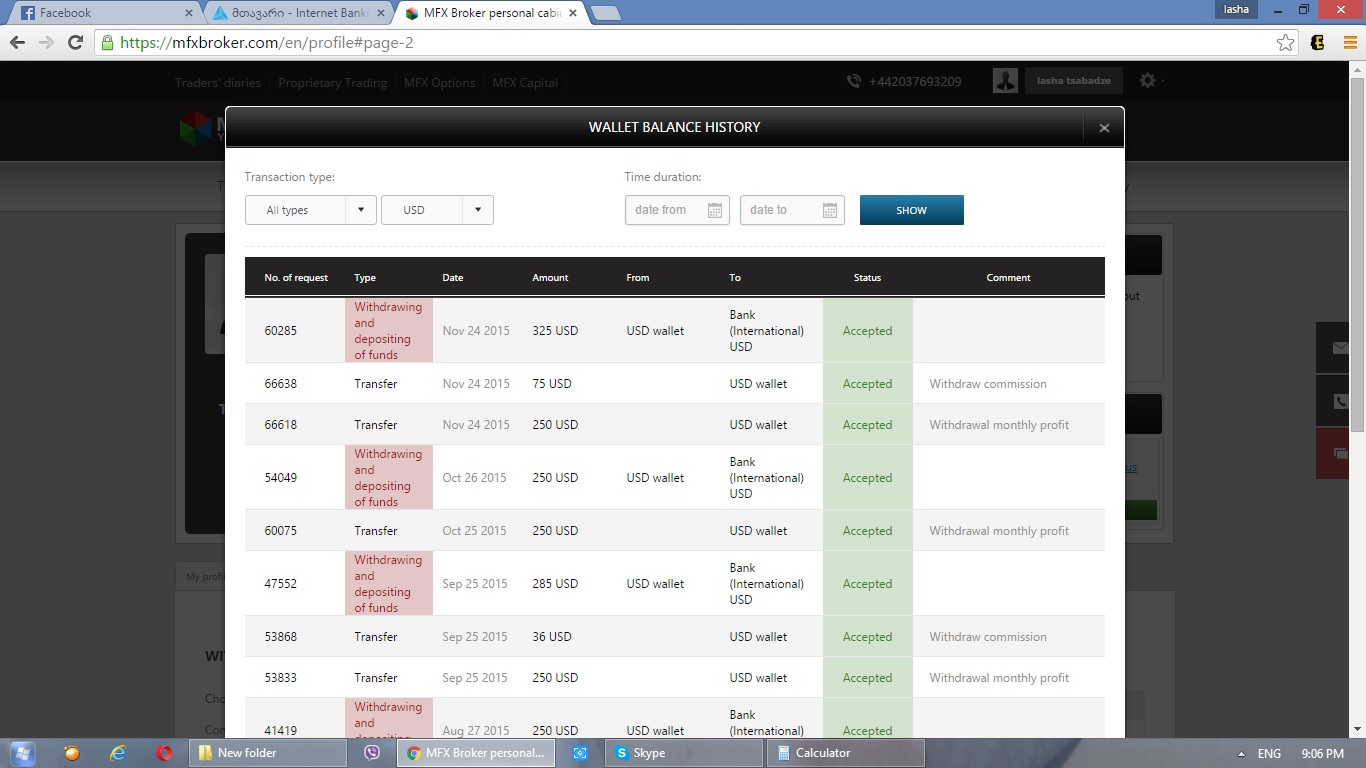Open the Windows Start menu
This screenshot has height=768, width=1366.
tap(22, 753)
